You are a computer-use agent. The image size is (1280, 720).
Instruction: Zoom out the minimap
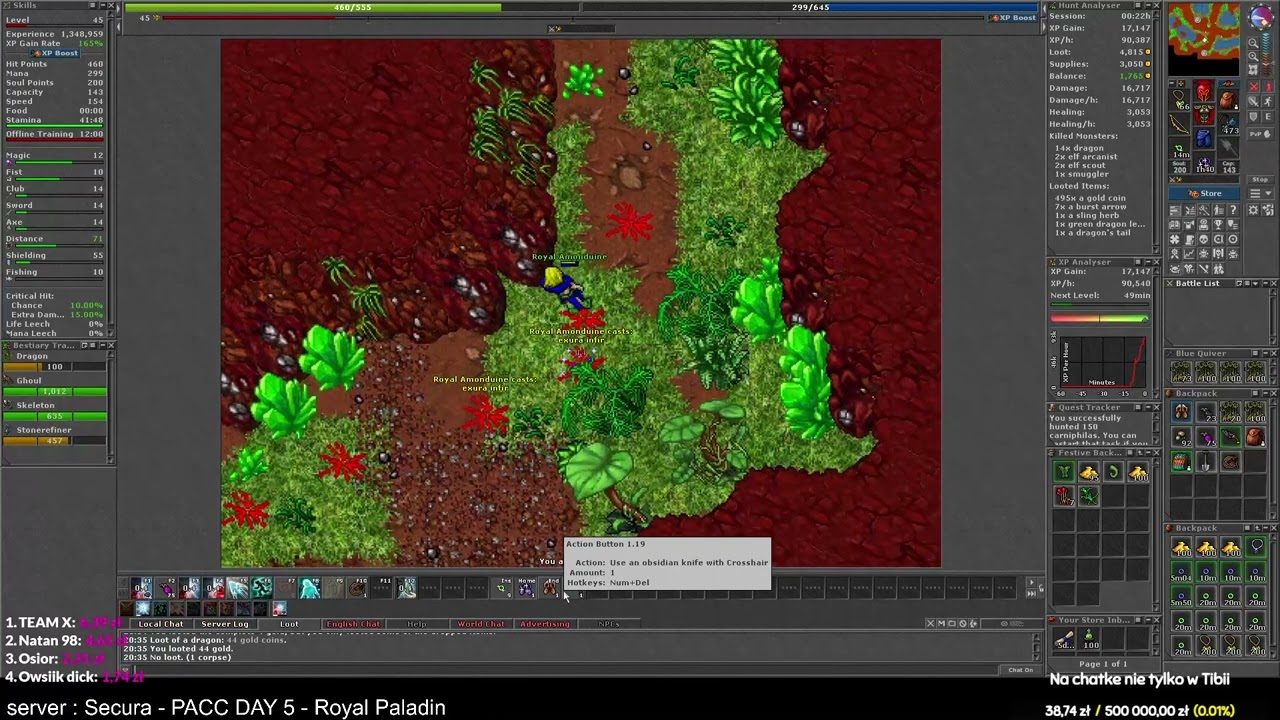coord(1253,43)
